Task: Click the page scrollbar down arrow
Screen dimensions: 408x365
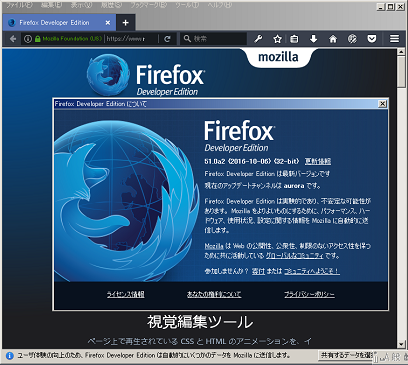Action: (401, 344)
